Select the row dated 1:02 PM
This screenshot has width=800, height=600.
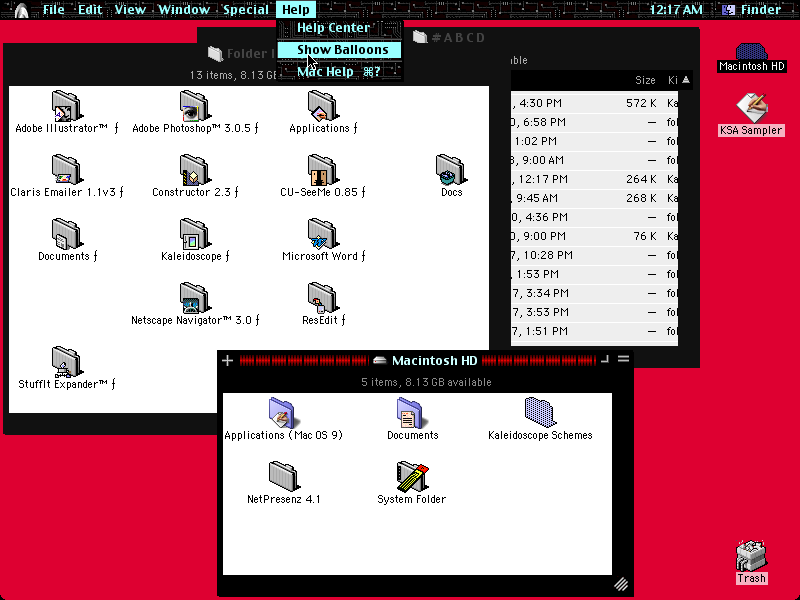pos(594,141)
